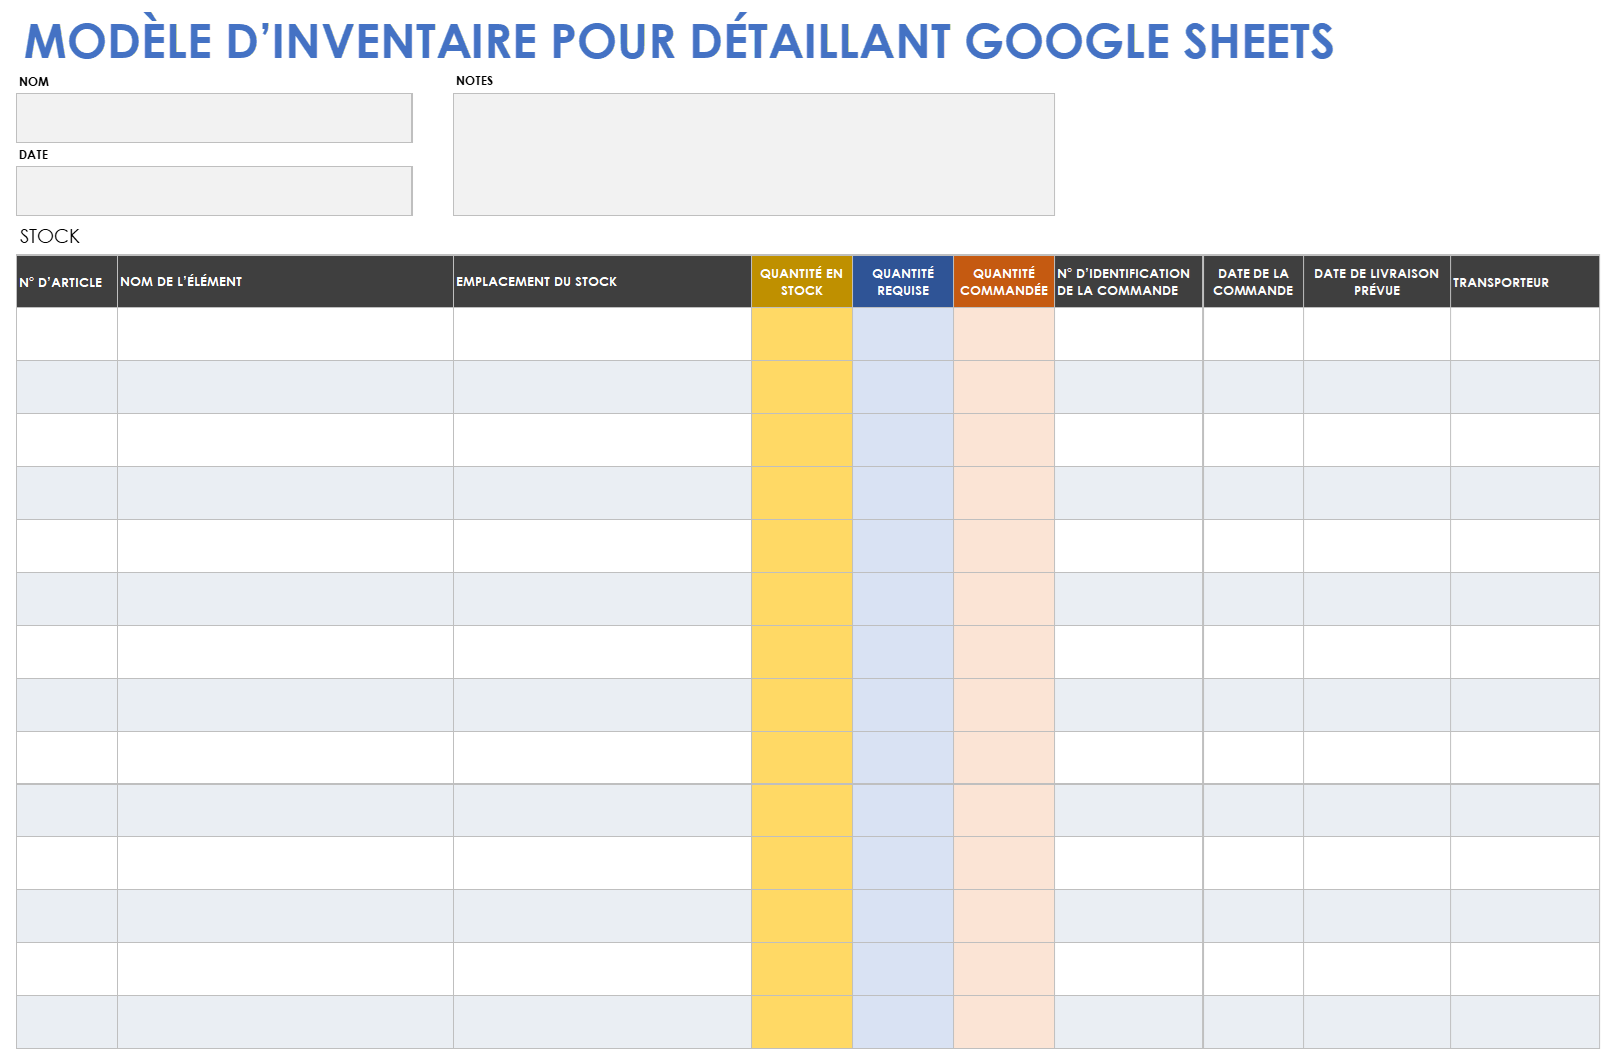Click the 'QUANTITÉ EN STOCK' header

[x=802, y=282]
